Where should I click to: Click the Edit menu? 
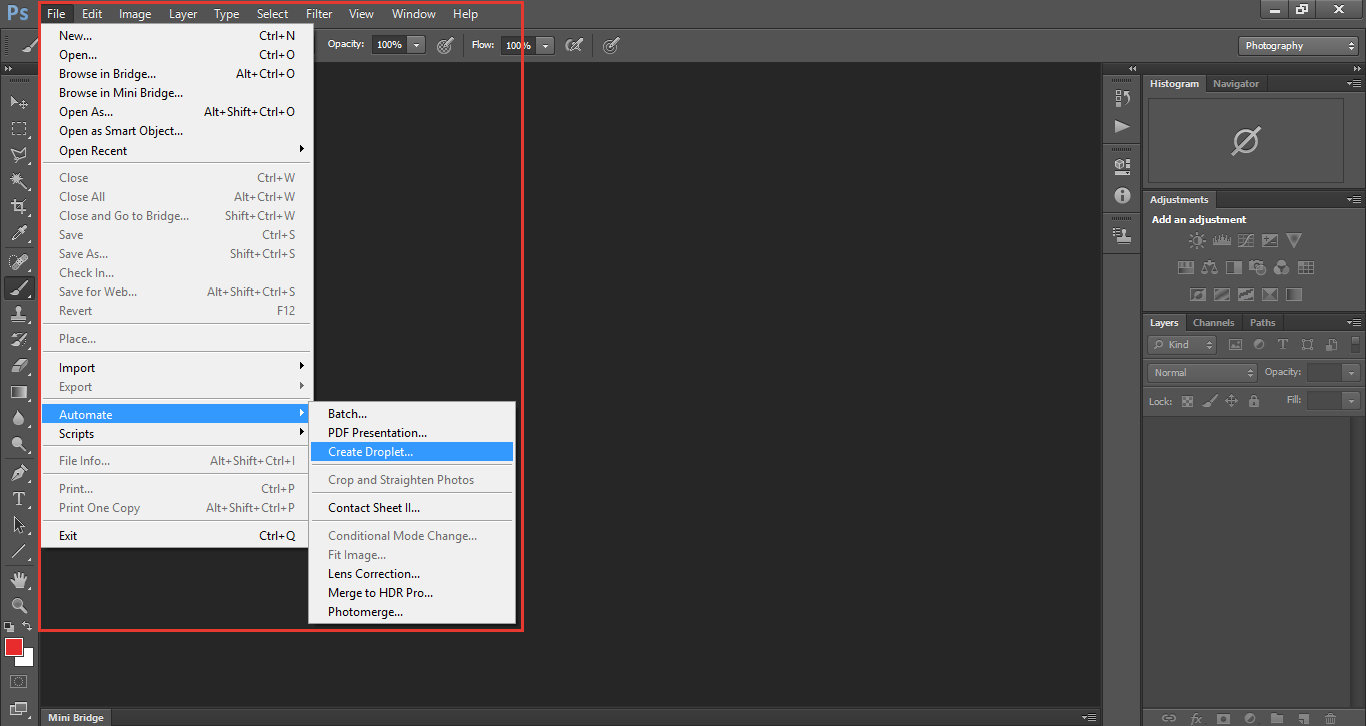coord(92,14)
